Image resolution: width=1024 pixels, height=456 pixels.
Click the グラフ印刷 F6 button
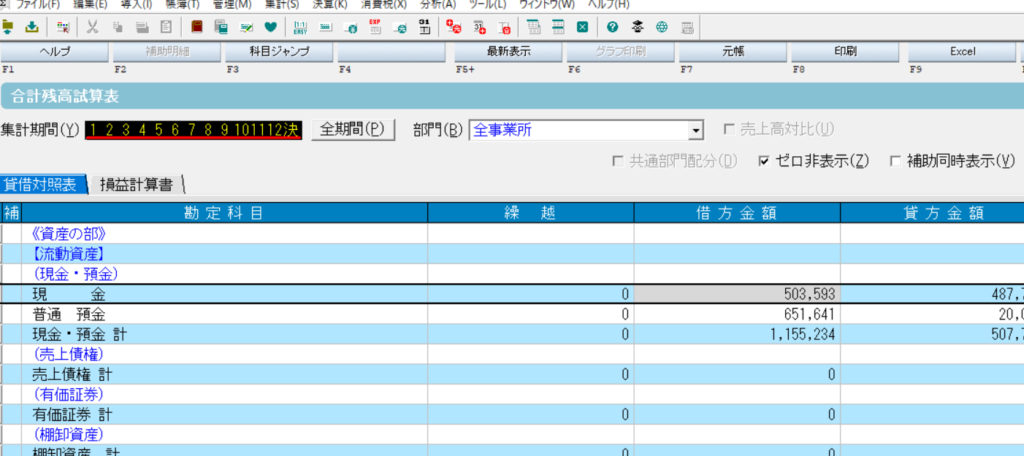620,52
